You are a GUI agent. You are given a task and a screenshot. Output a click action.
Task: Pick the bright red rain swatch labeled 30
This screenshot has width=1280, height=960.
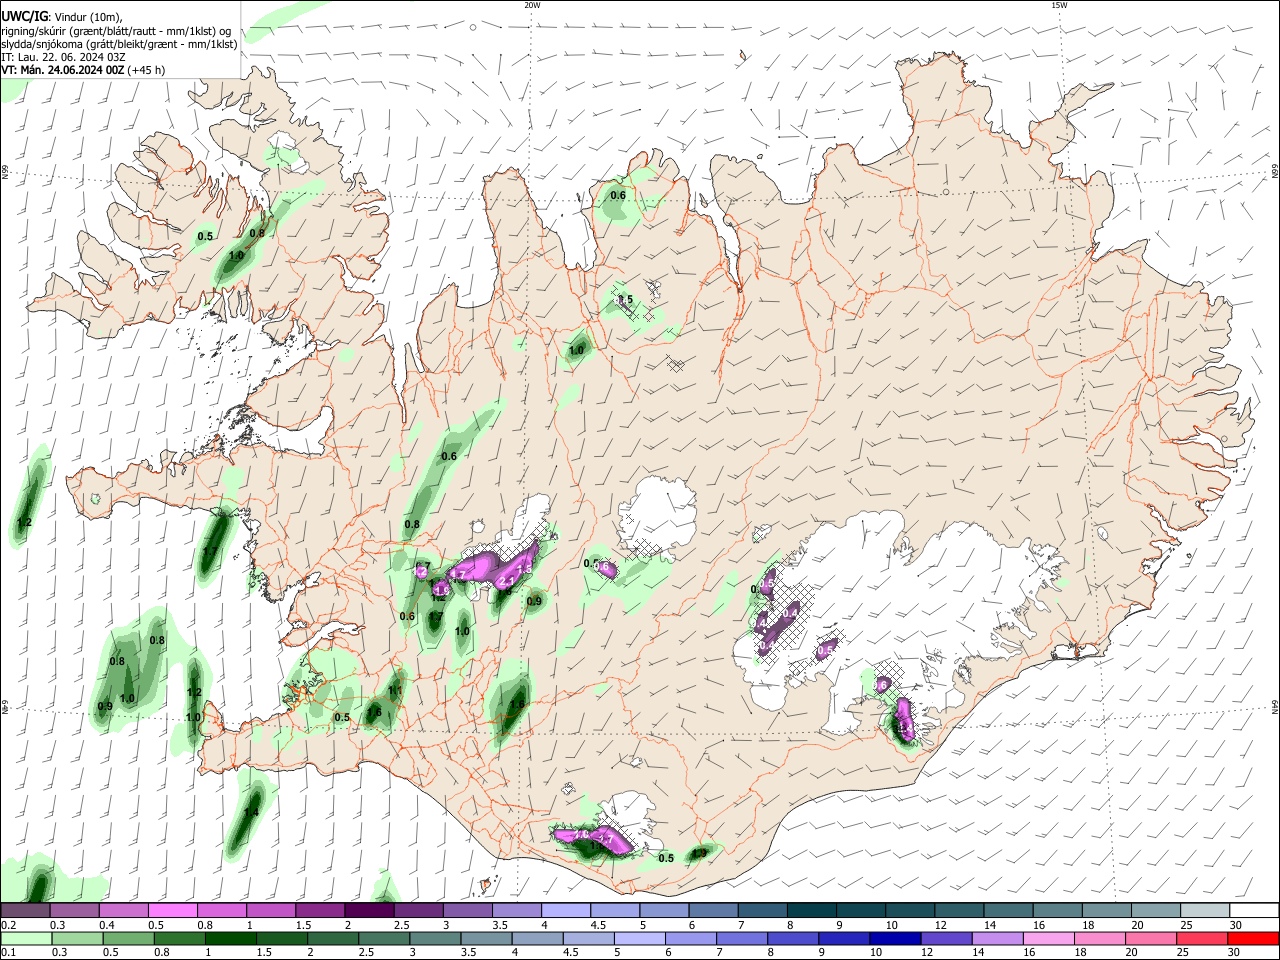[1254, 938]
